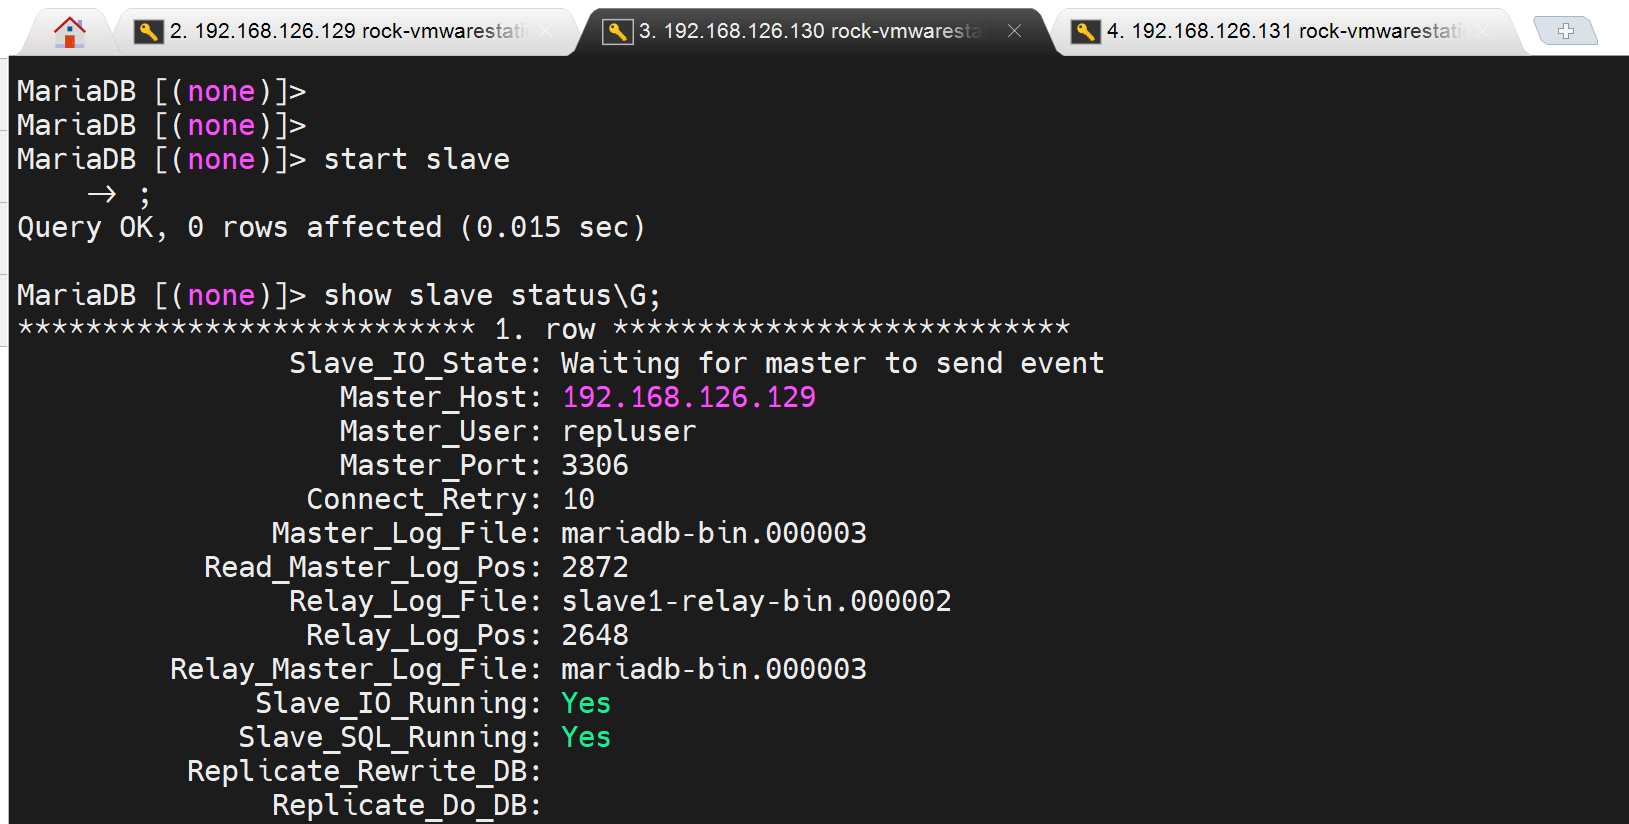Screen dimensions: 1629x824
Task: Close the 192.168.126.129 session tab
Action: coord(546,31)
